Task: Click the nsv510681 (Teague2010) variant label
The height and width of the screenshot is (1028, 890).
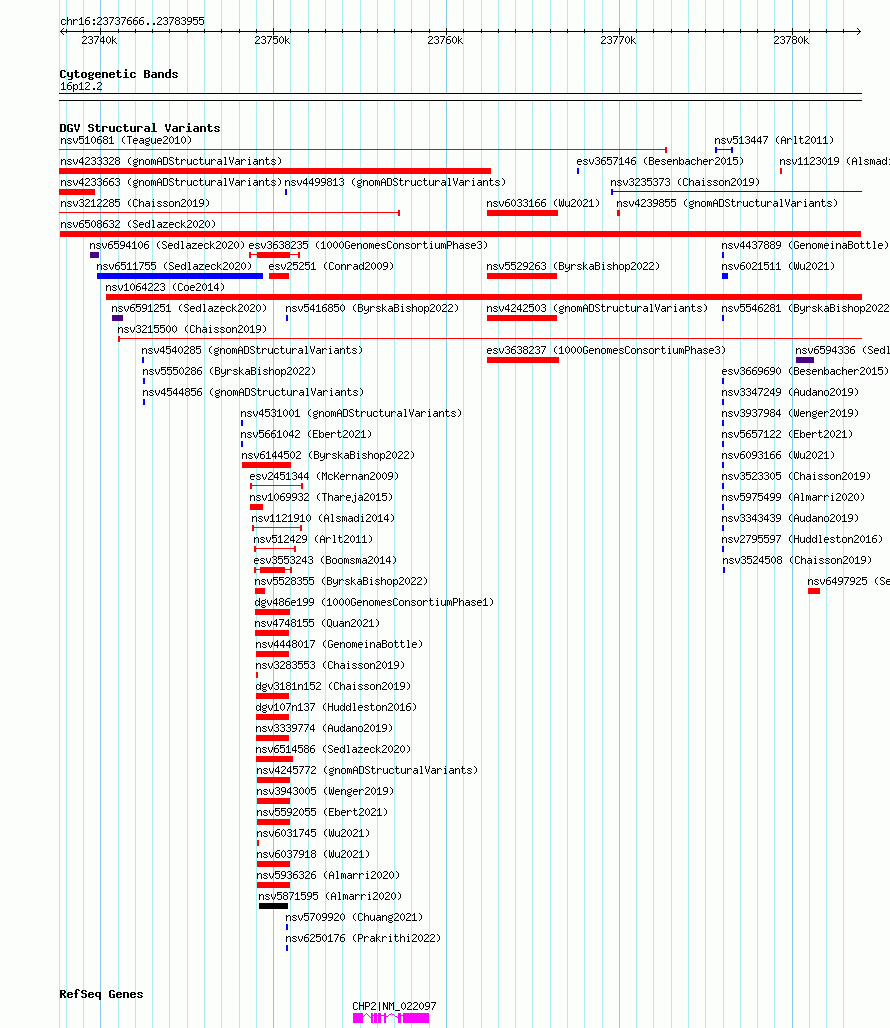Action: point(126,140)
